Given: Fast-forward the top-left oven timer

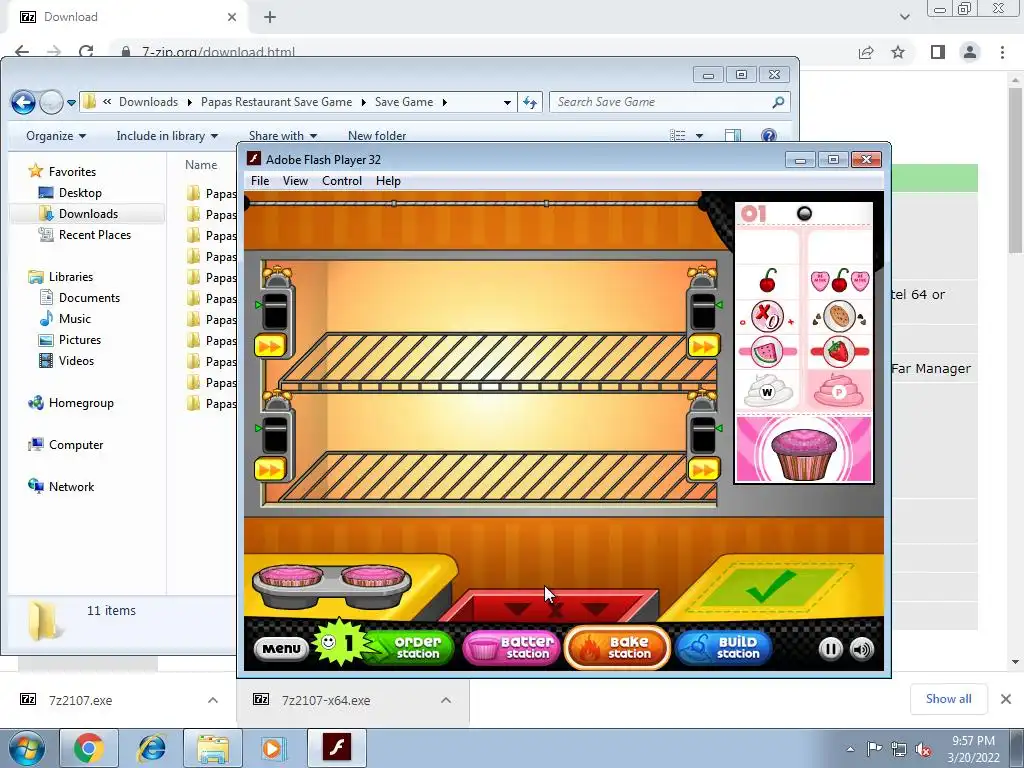Looking at the screenshot, I should coord(270,345).
